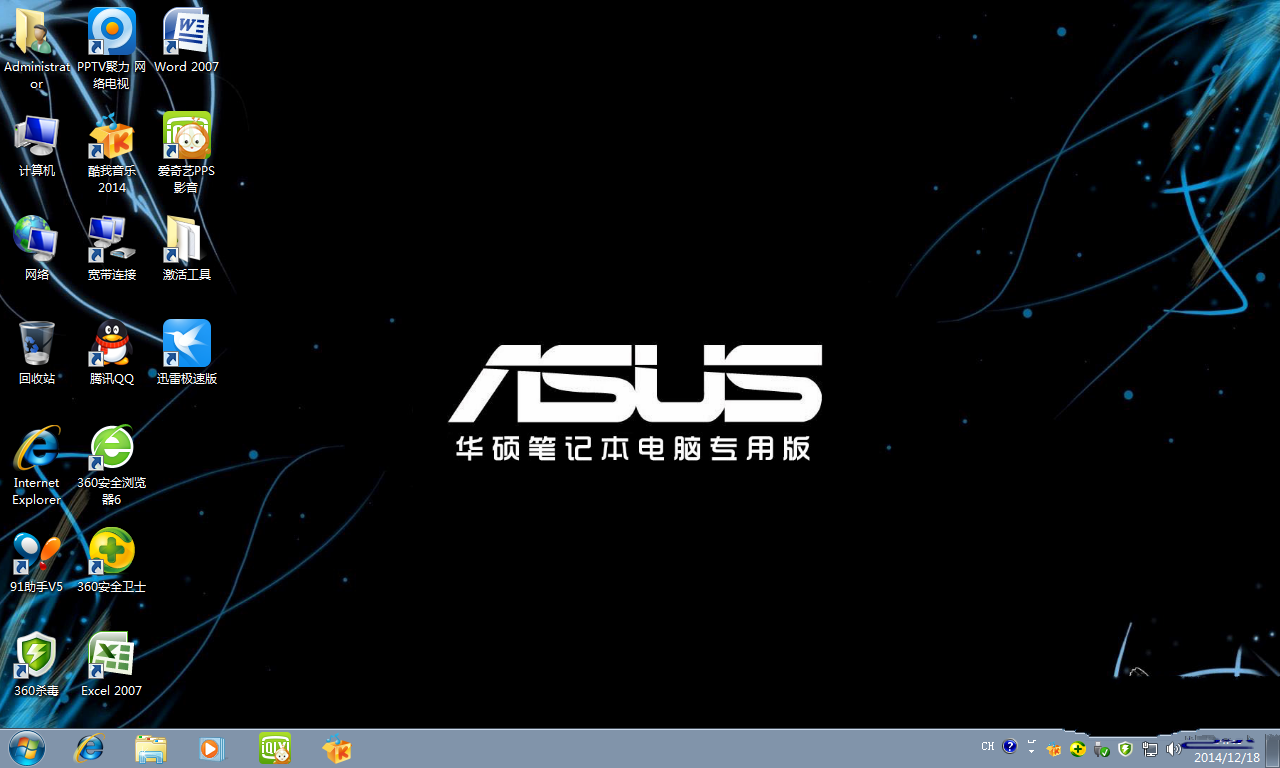Click the language bar help button
1280x768 pixels.
pyautogui.click(x=1010, y=747)
